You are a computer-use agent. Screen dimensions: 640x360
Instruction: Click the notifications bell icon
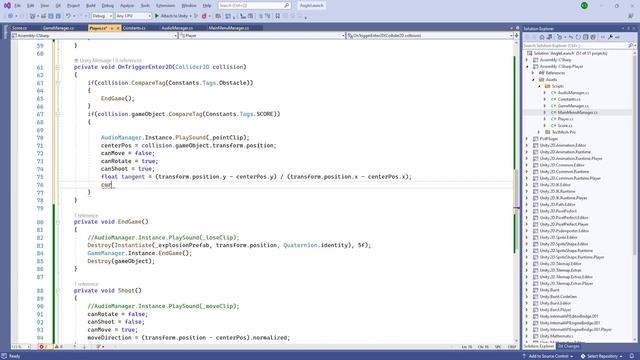(x=631, y=356)
